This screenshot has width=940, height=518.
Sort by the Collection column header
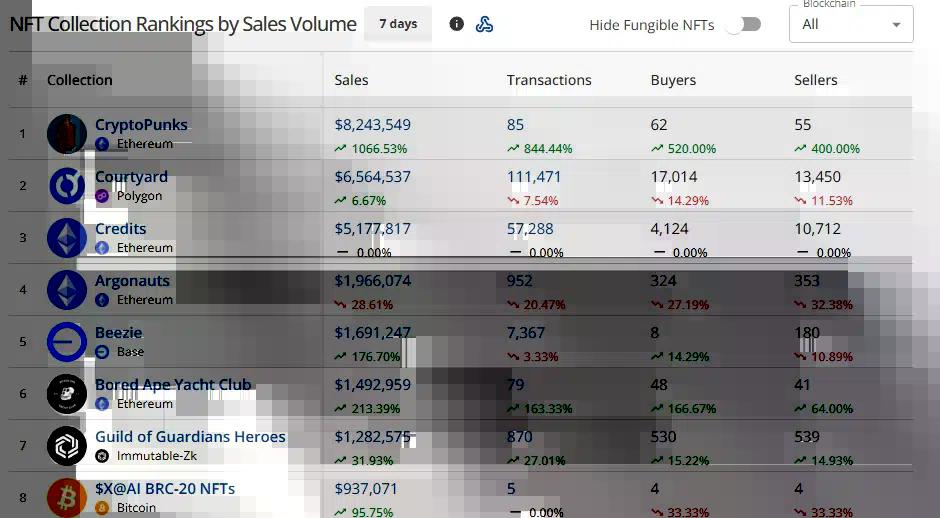pyautogui.click(x=80, y=80)
